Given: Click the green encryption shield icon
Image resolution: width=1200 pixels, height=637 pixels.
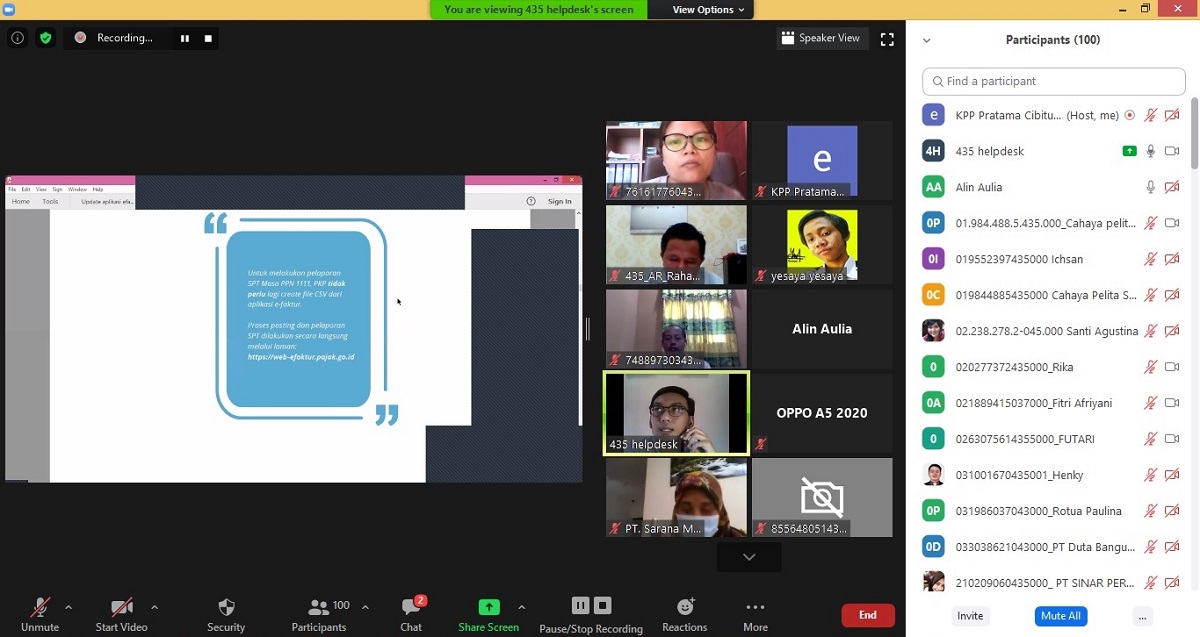Looking at the screenshot, I should [x=46, y=38].
